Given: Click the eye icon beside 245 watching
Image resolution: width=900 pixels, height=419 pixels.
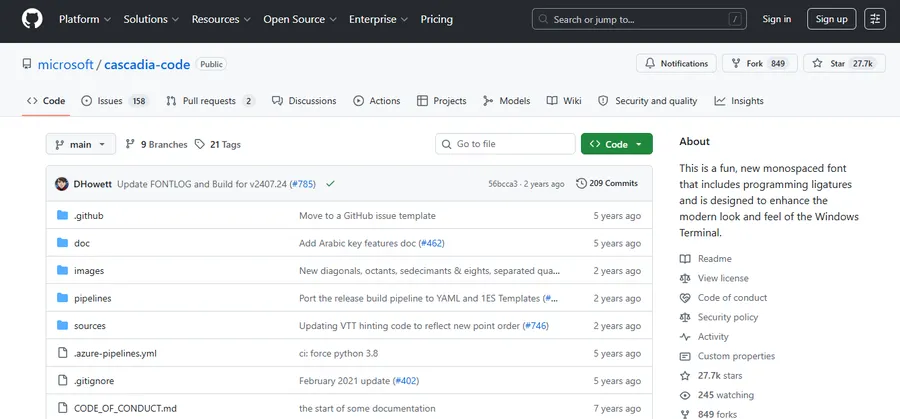Looking at the screenshot, I should point(685,395).
